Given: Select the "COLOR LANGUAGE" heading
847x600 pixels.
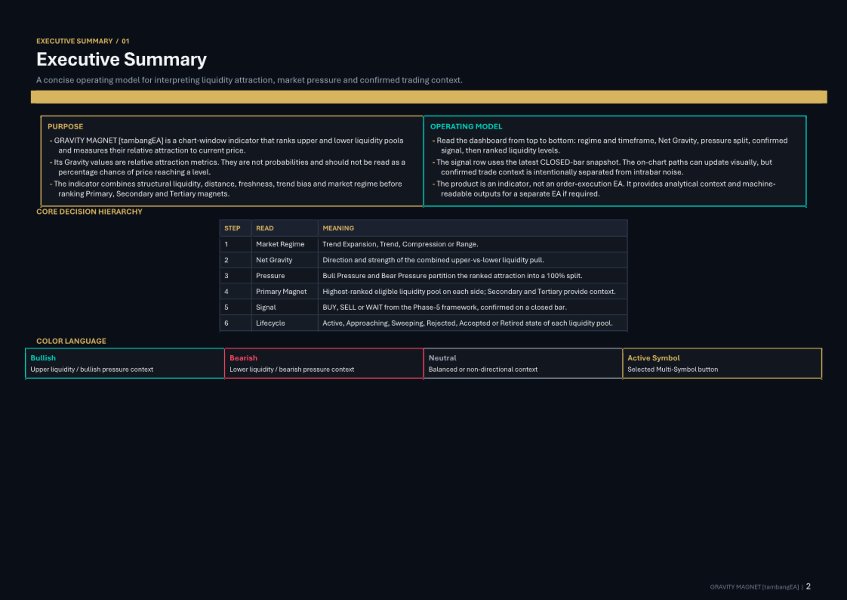Looking at the screenshot, I should click(71, 341).
